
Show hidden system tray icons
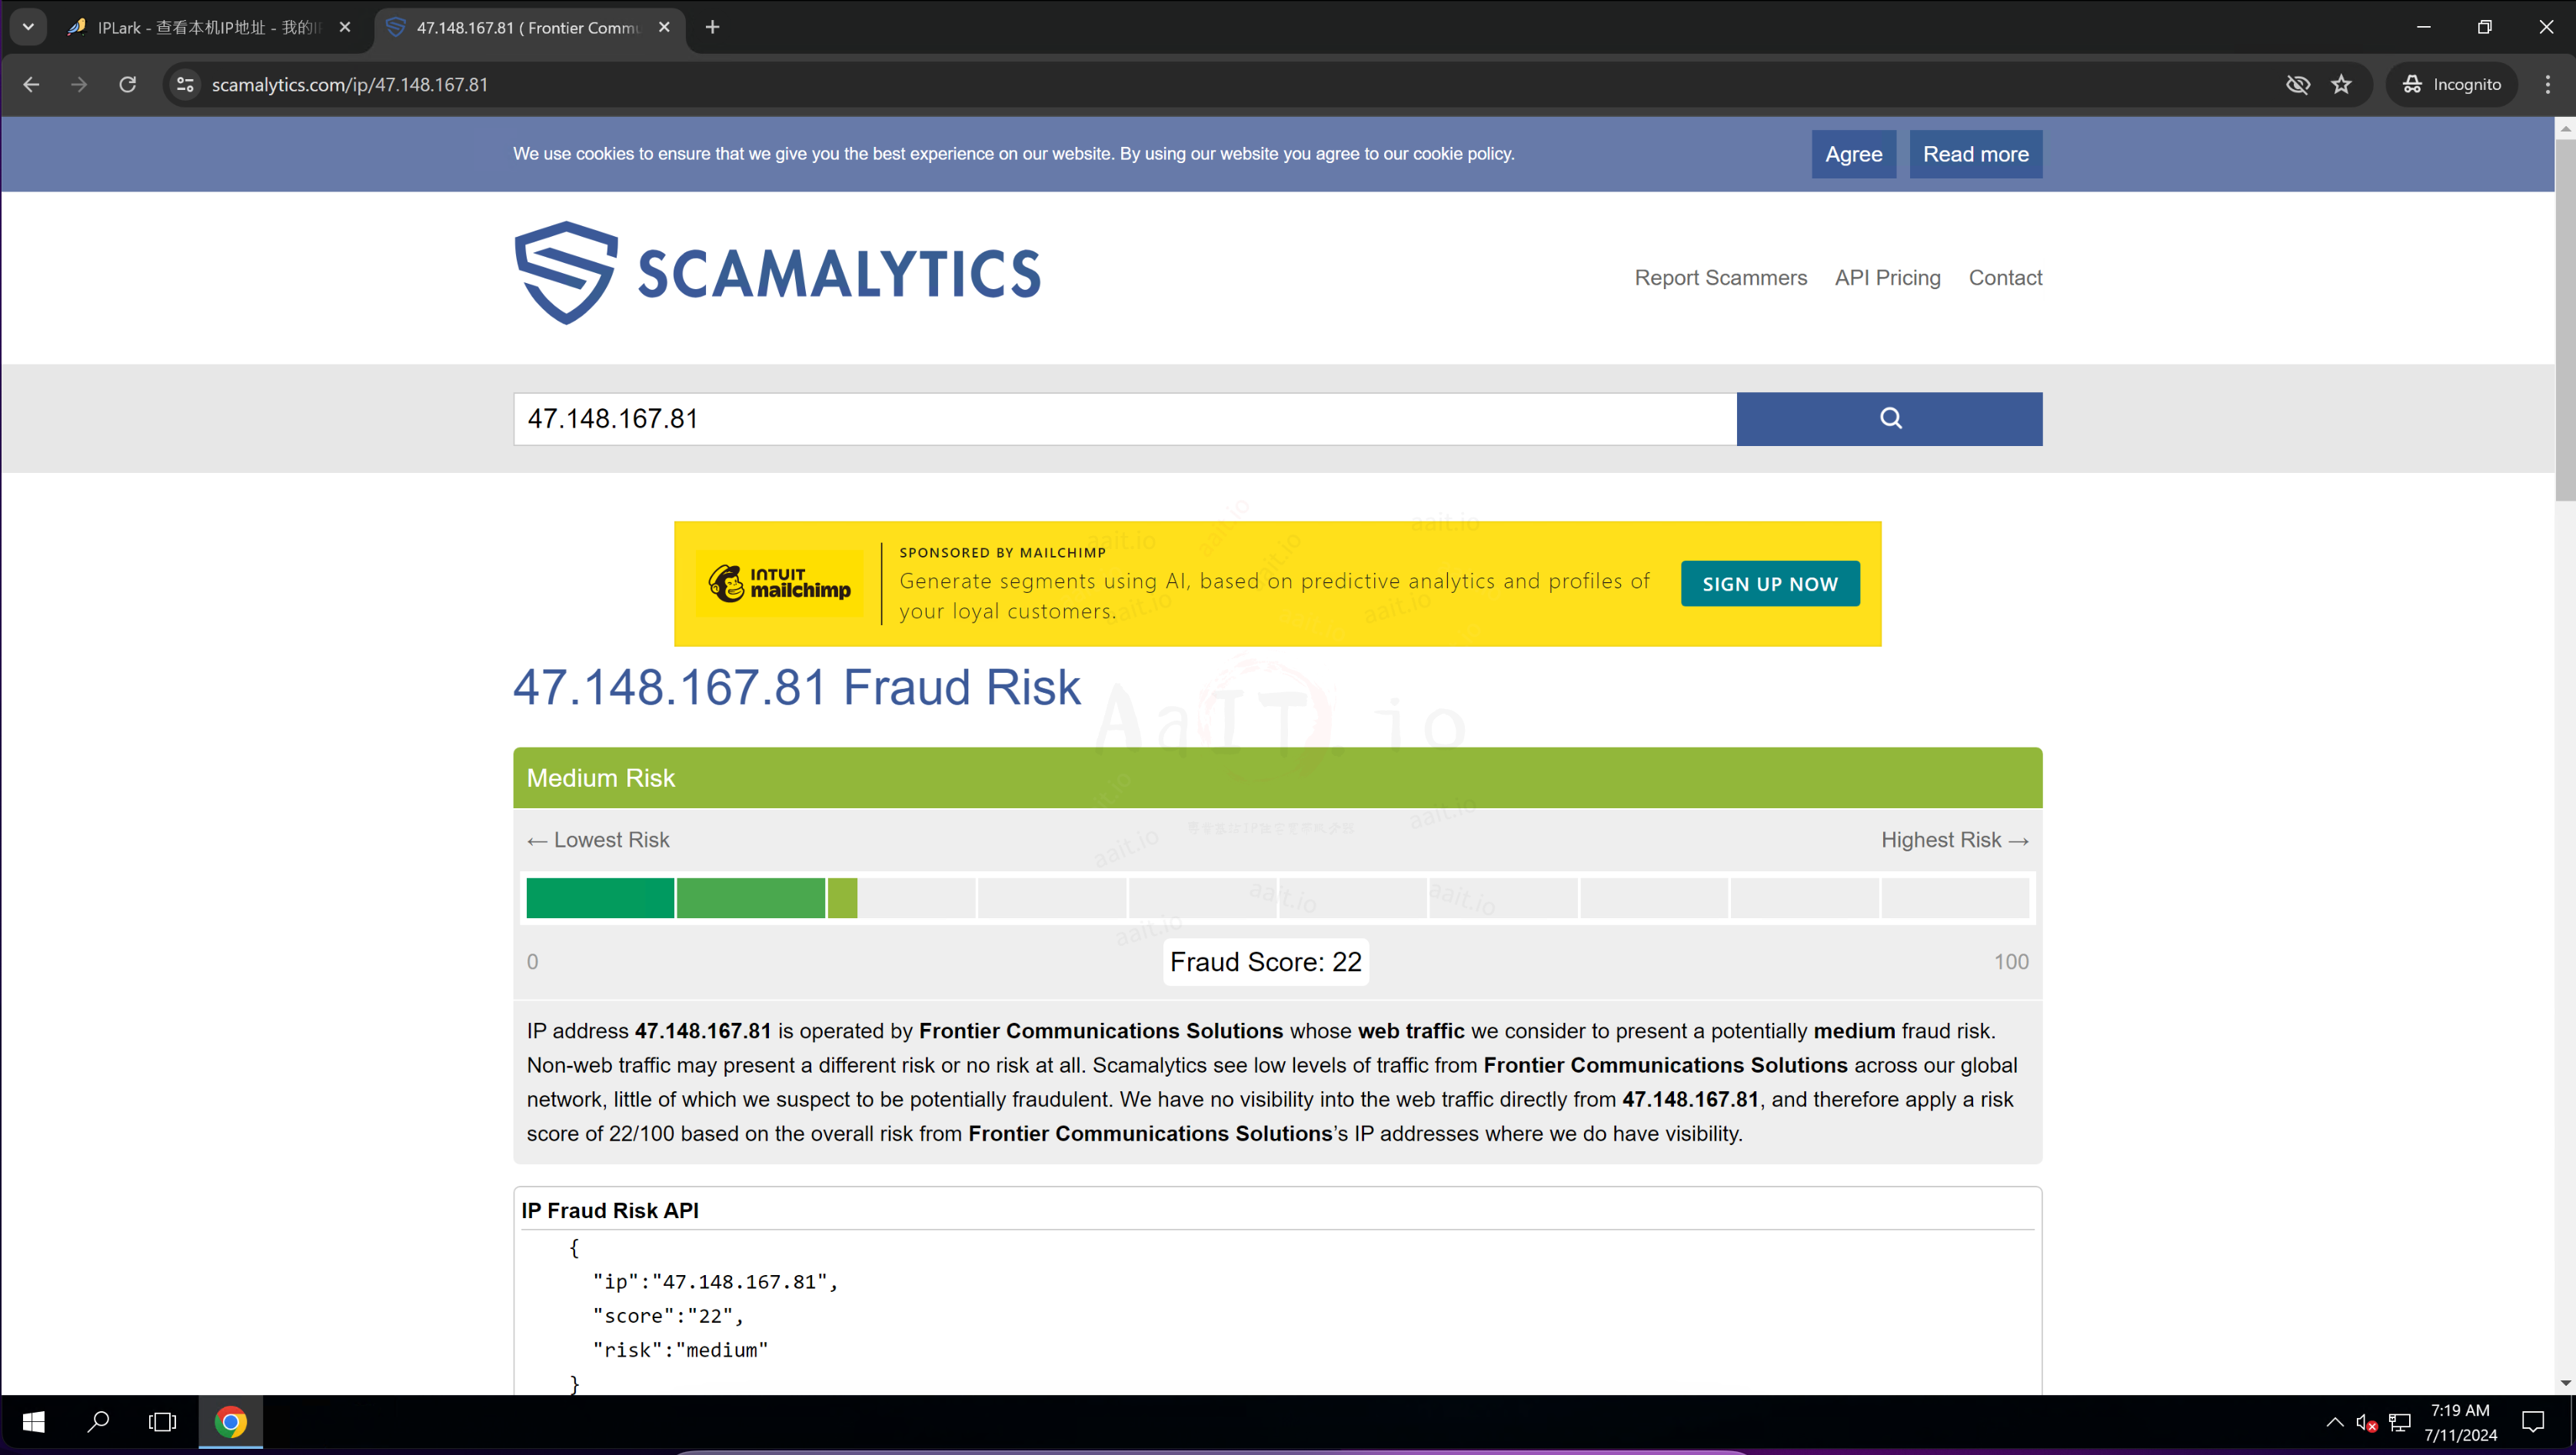point(2335,1422)
